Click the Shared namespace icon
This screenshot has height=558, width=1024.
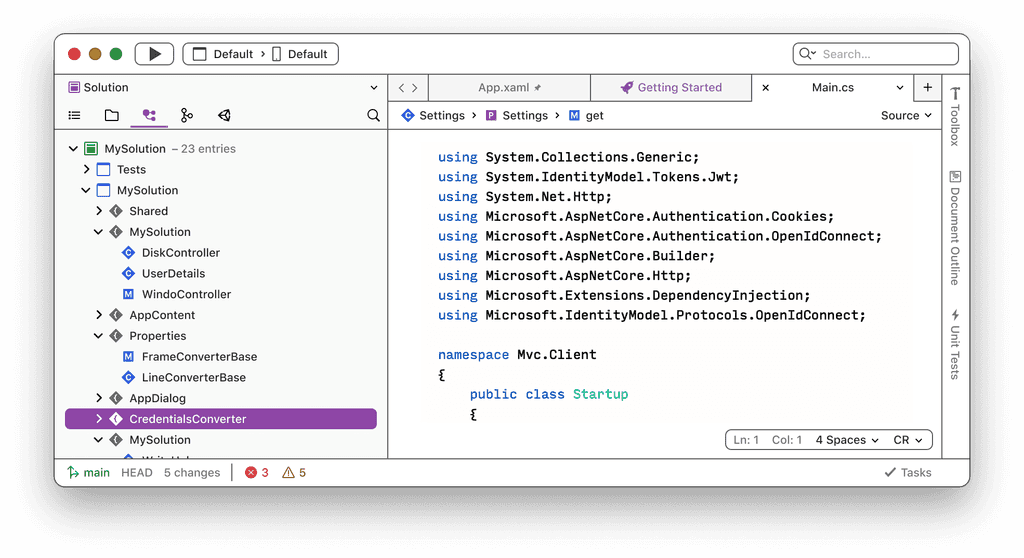[116, 211]
